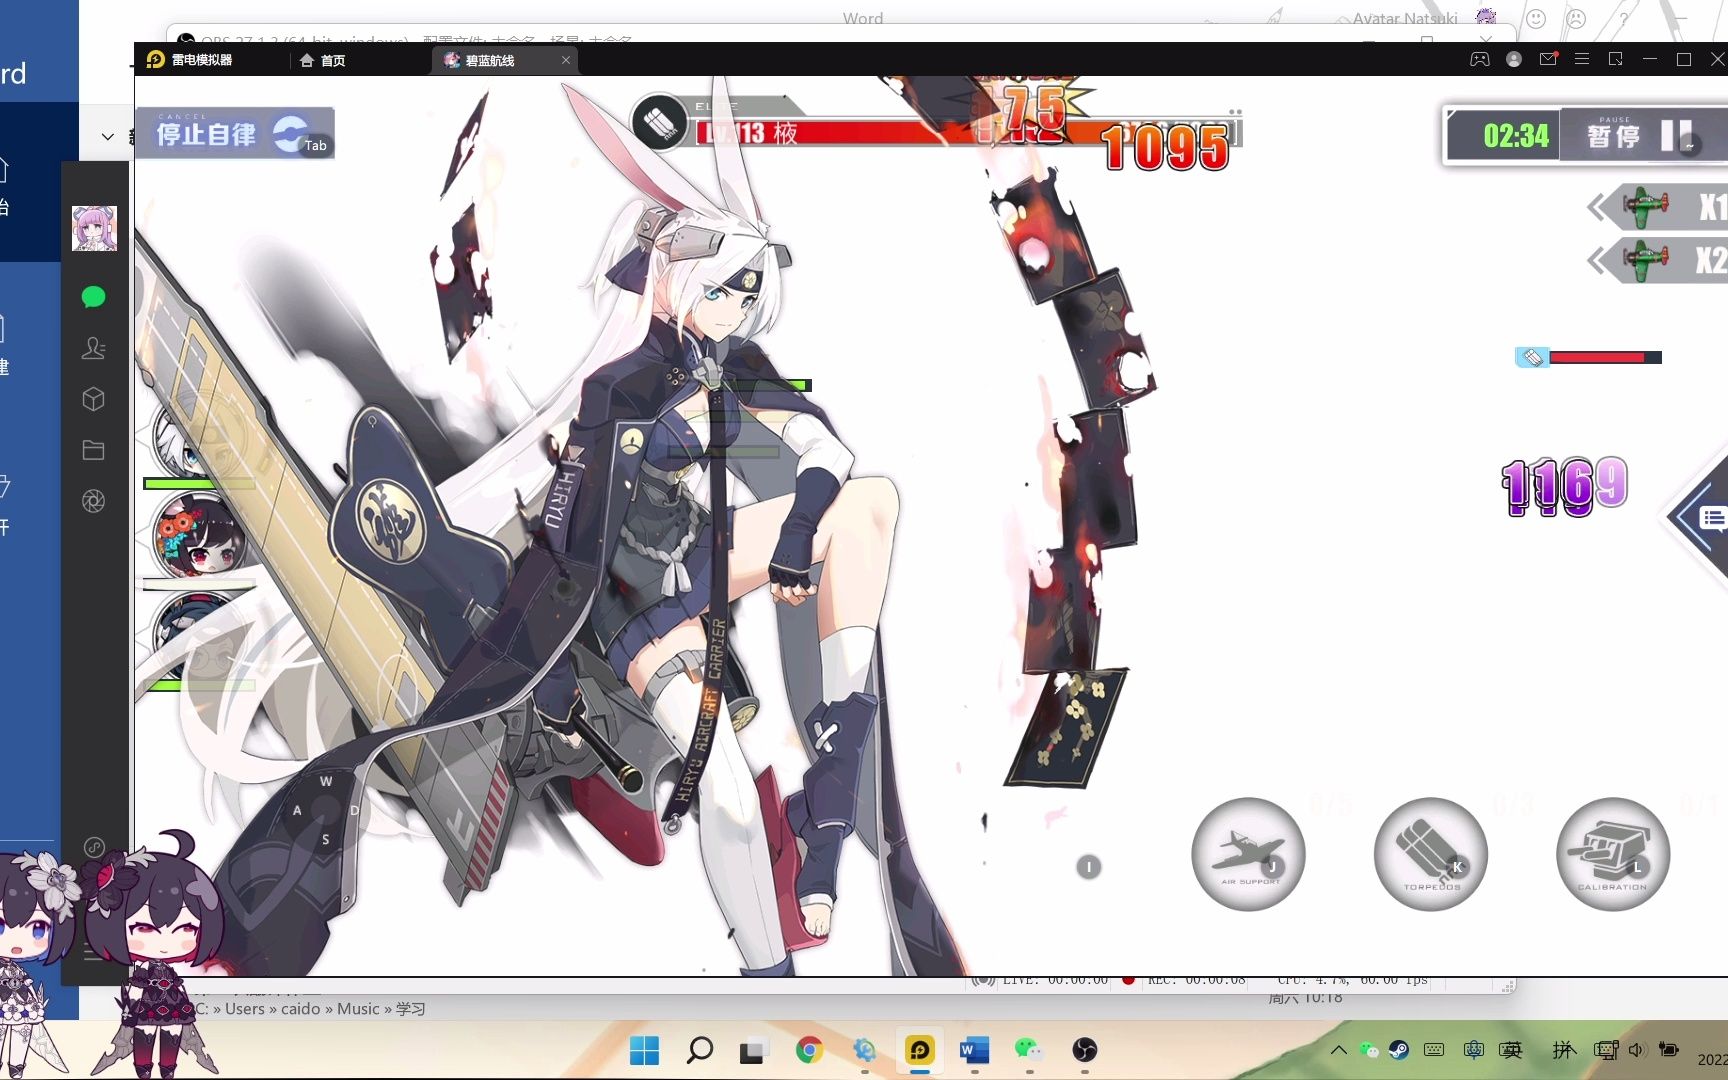Click the 学习 breadcrumb folder
The image size is (1728, 1080).
coord(411,1009)
